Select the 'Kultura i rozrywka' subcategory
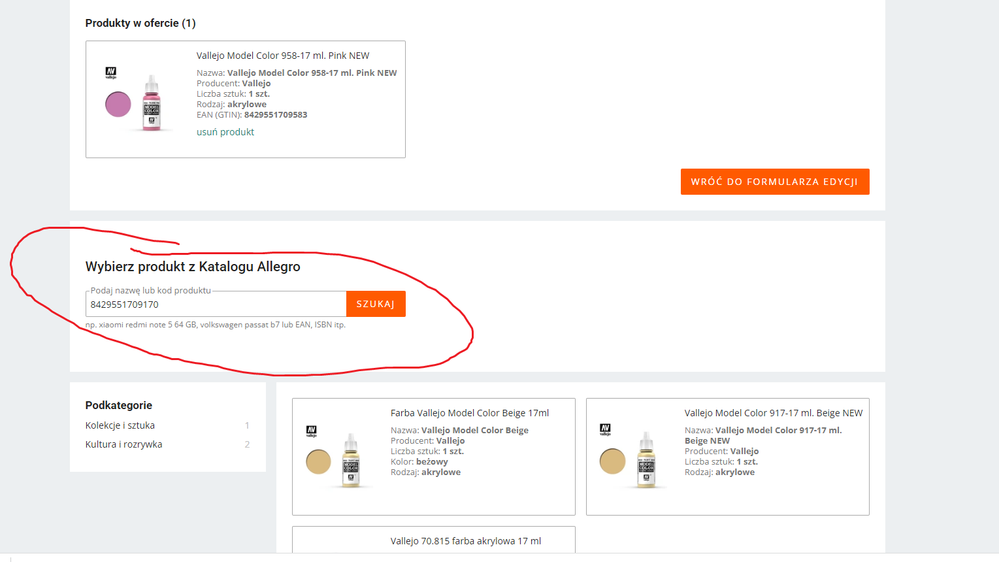Screen dimensions: 999x562 point(123,444)
